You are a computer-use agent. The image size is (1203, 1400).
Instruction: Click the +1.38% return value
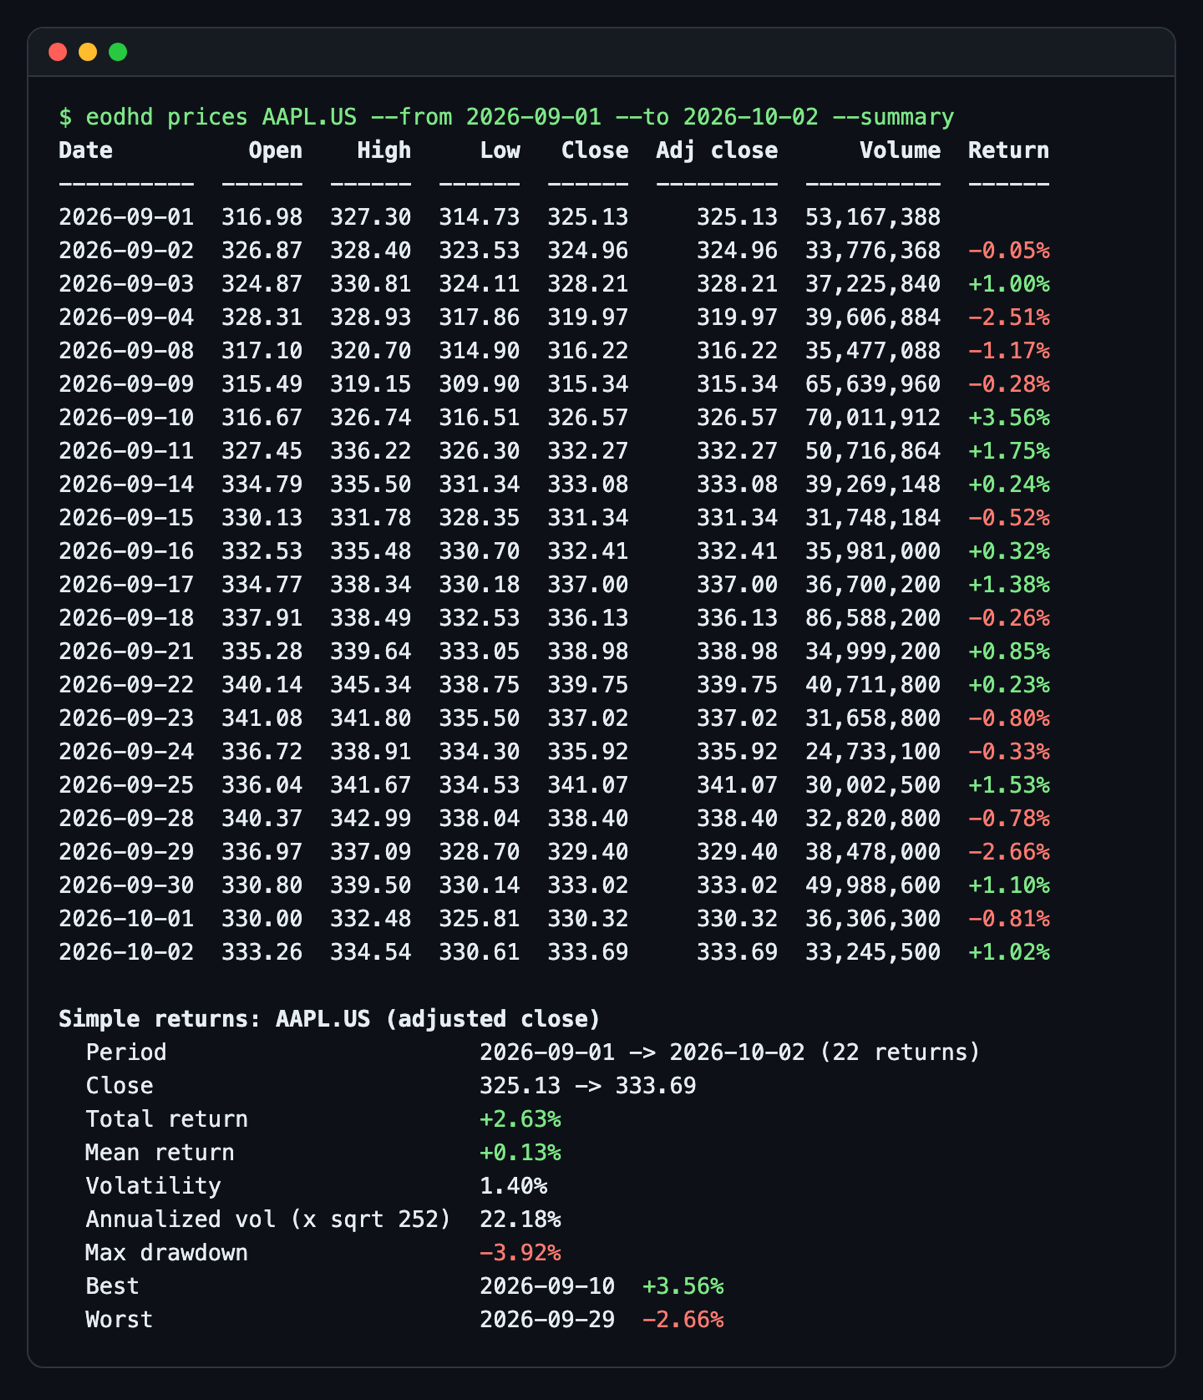point(1009,584)
